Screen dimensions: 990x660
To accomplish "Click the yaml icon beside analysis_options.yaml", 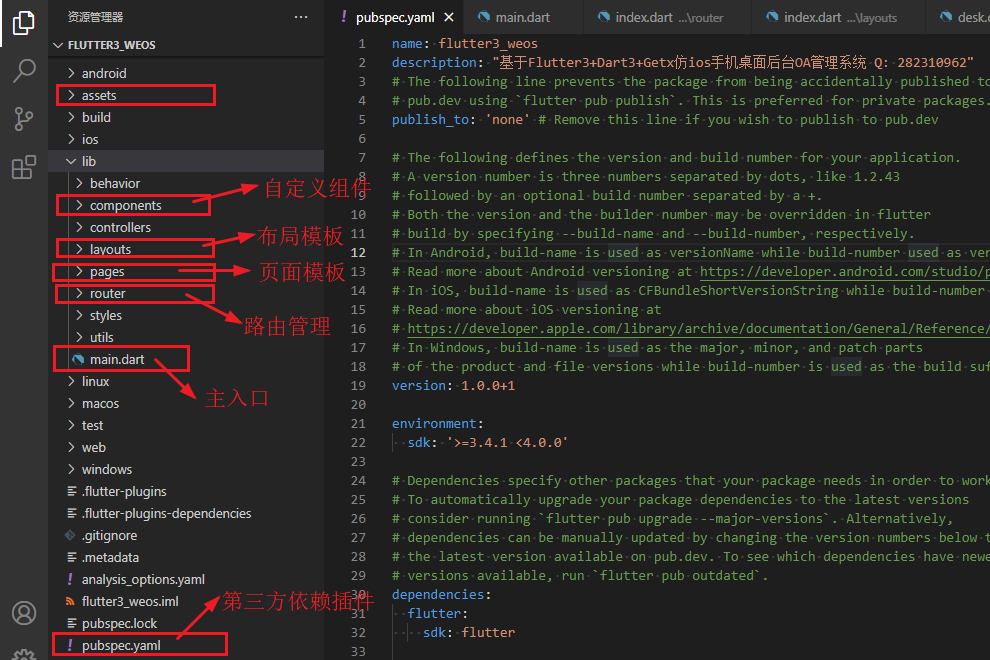I will click(x=70, y=579).
